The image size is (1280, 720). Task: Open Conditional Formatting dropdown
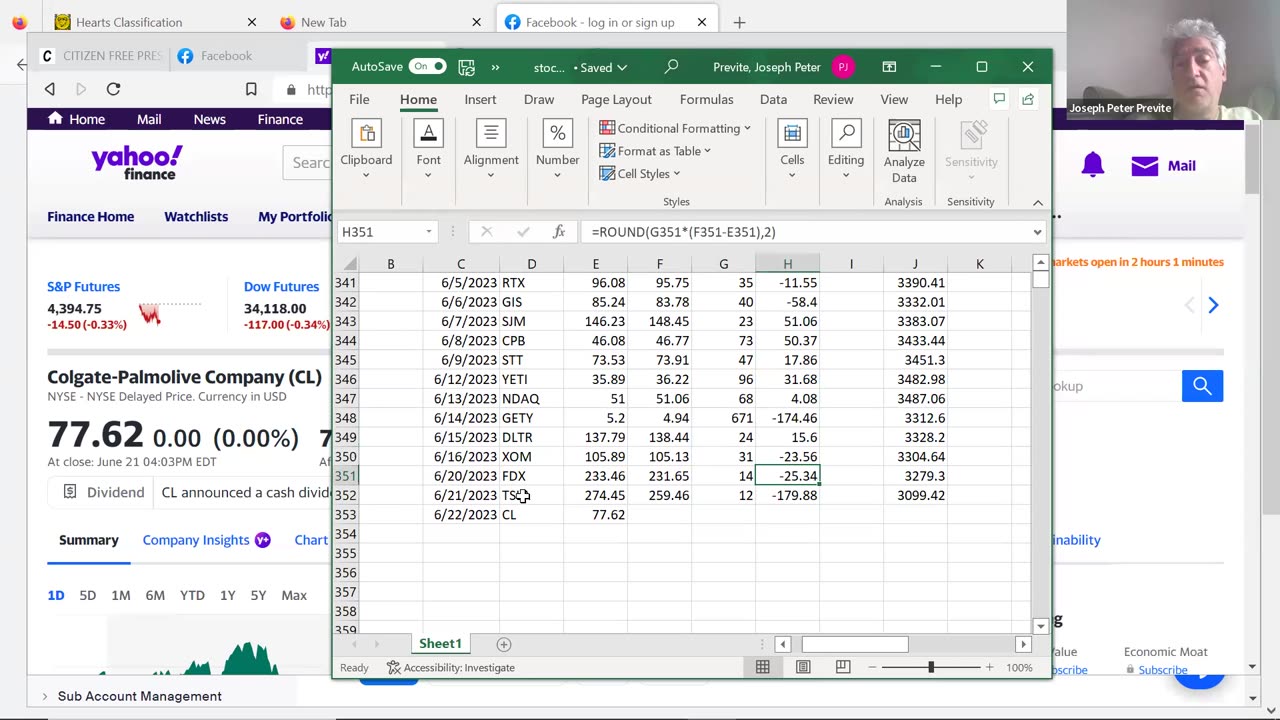click(x=675, y=128)
